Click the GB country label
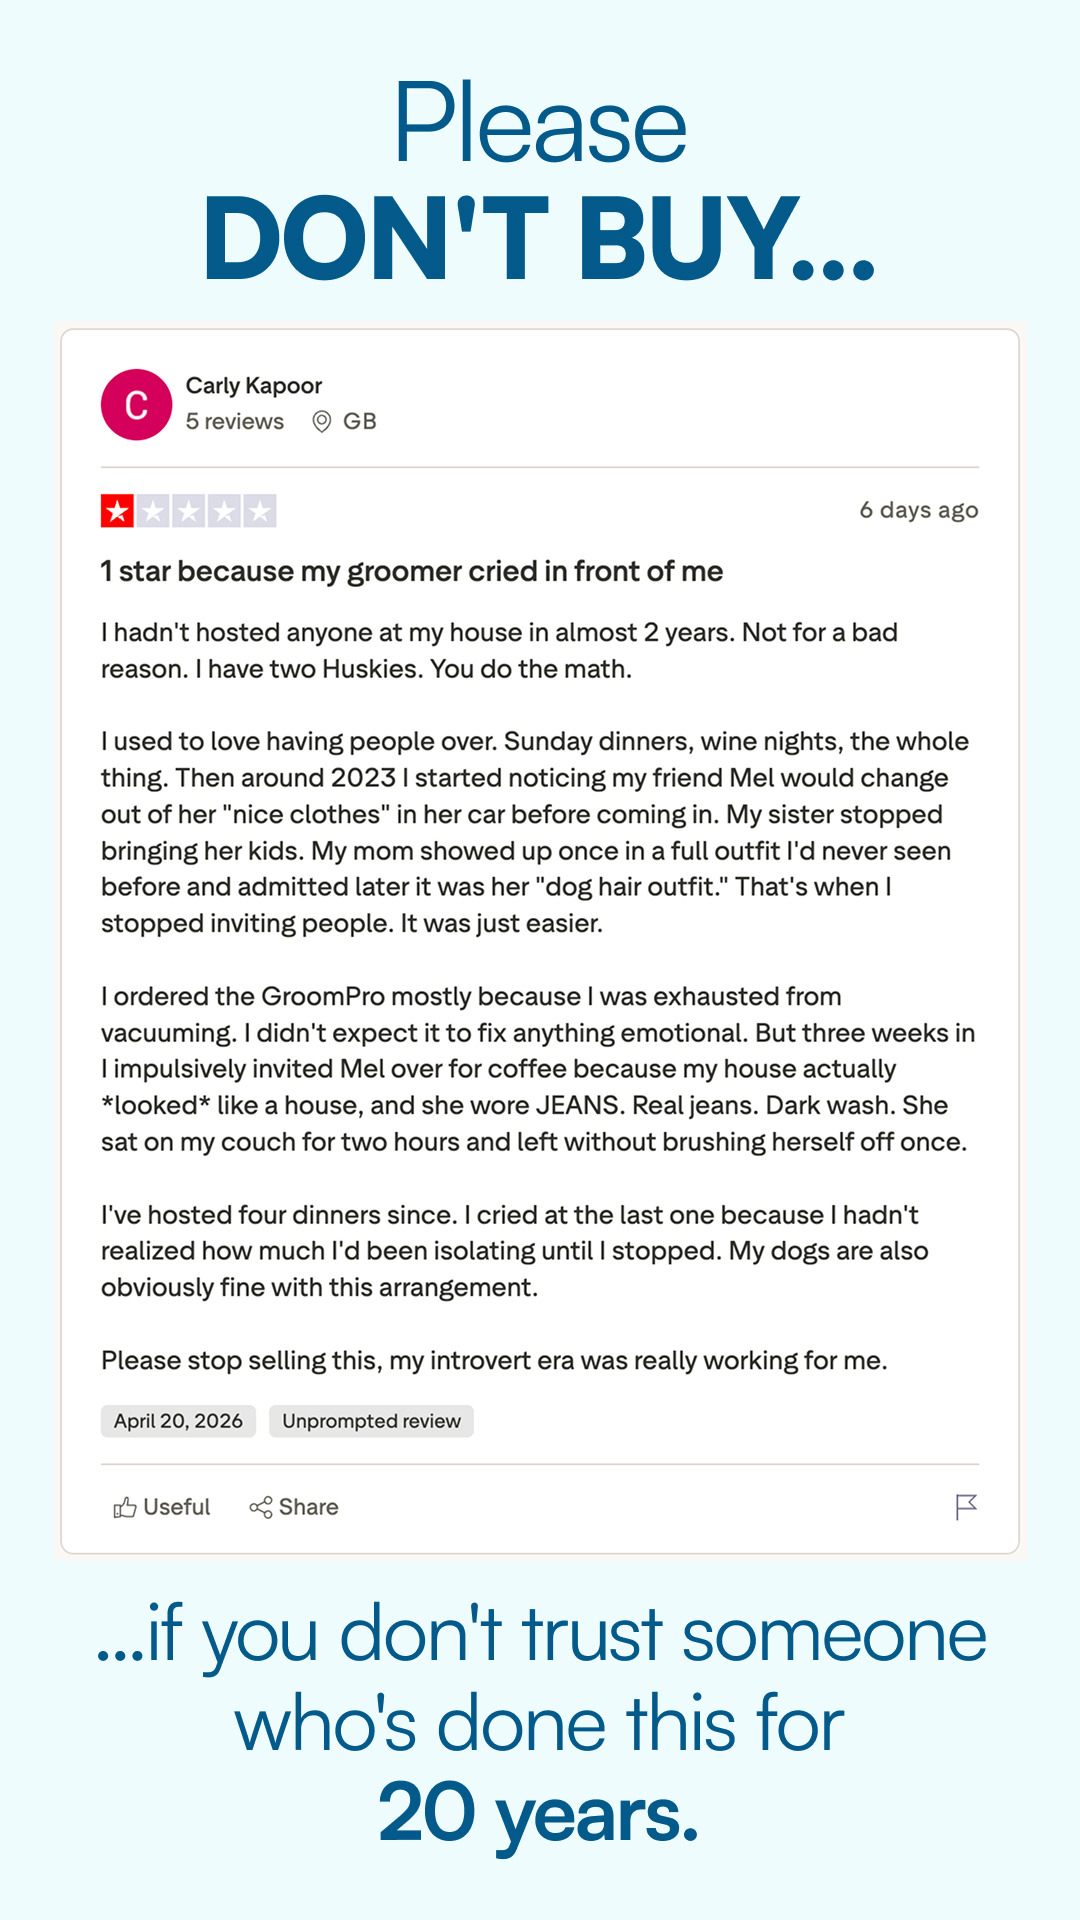This screenshot has width=1080, height=1920. click(x=360, y=422)
